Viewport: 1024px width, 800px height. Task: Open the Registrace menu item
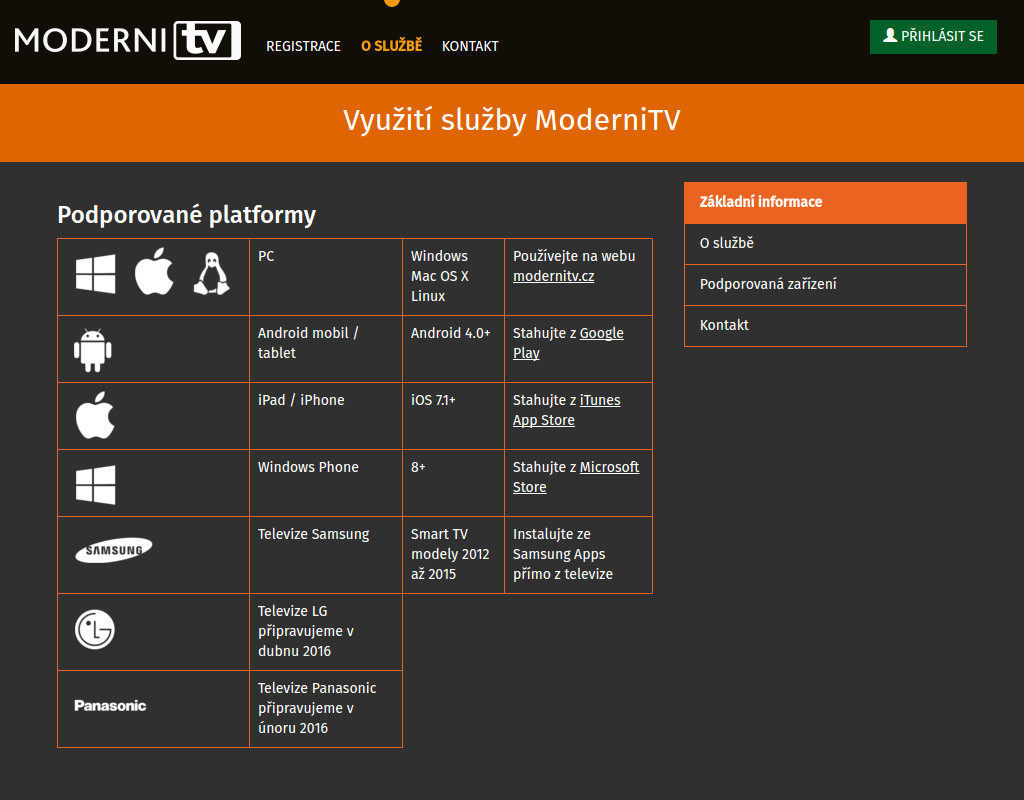coord(303,46)
